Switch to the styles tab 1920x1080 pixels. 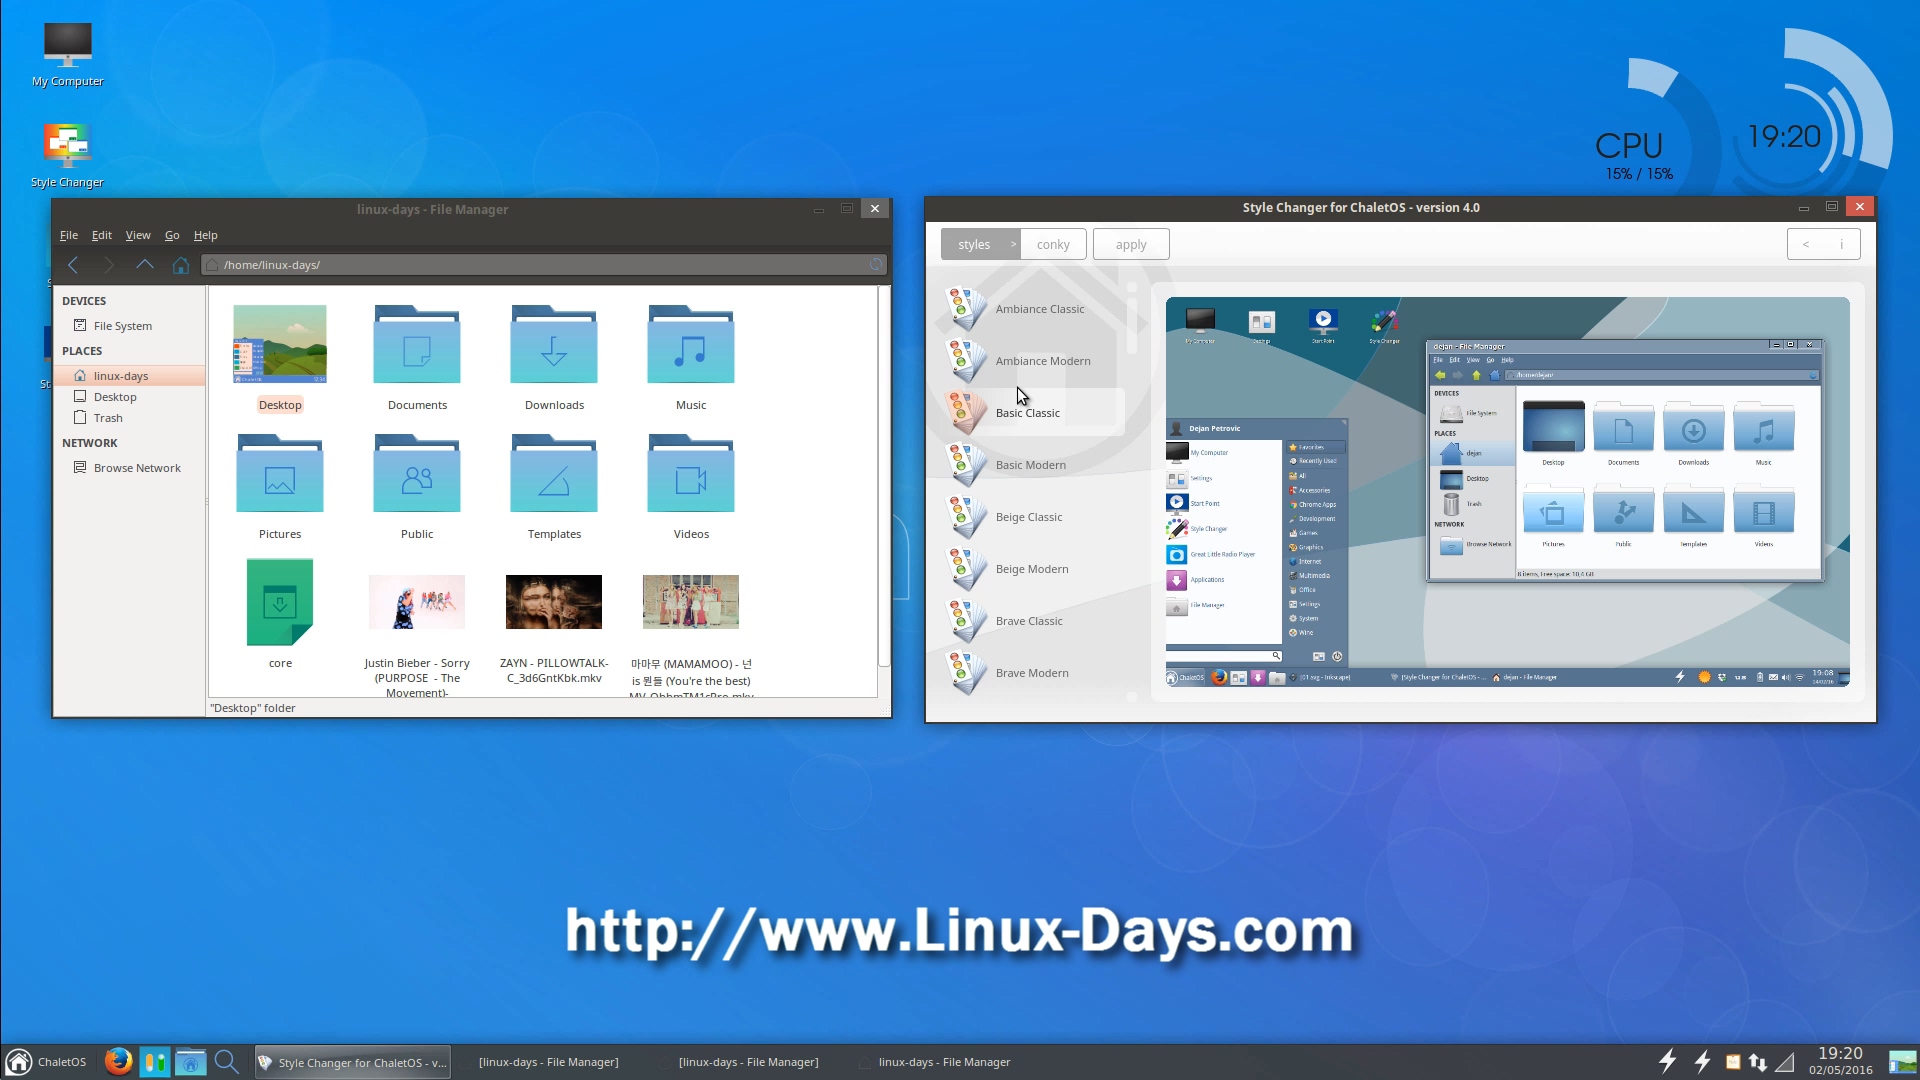tap(981, 244)
